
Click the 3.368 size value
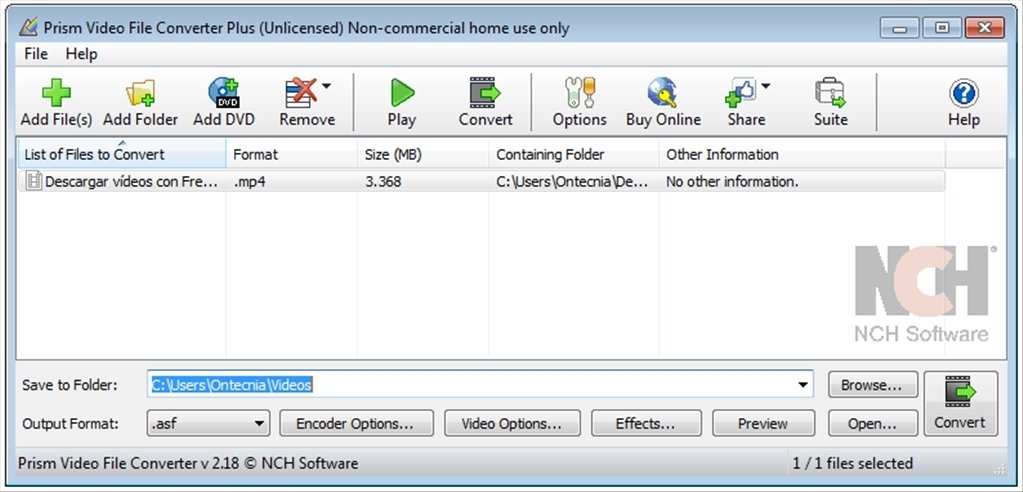coord(383,182)
